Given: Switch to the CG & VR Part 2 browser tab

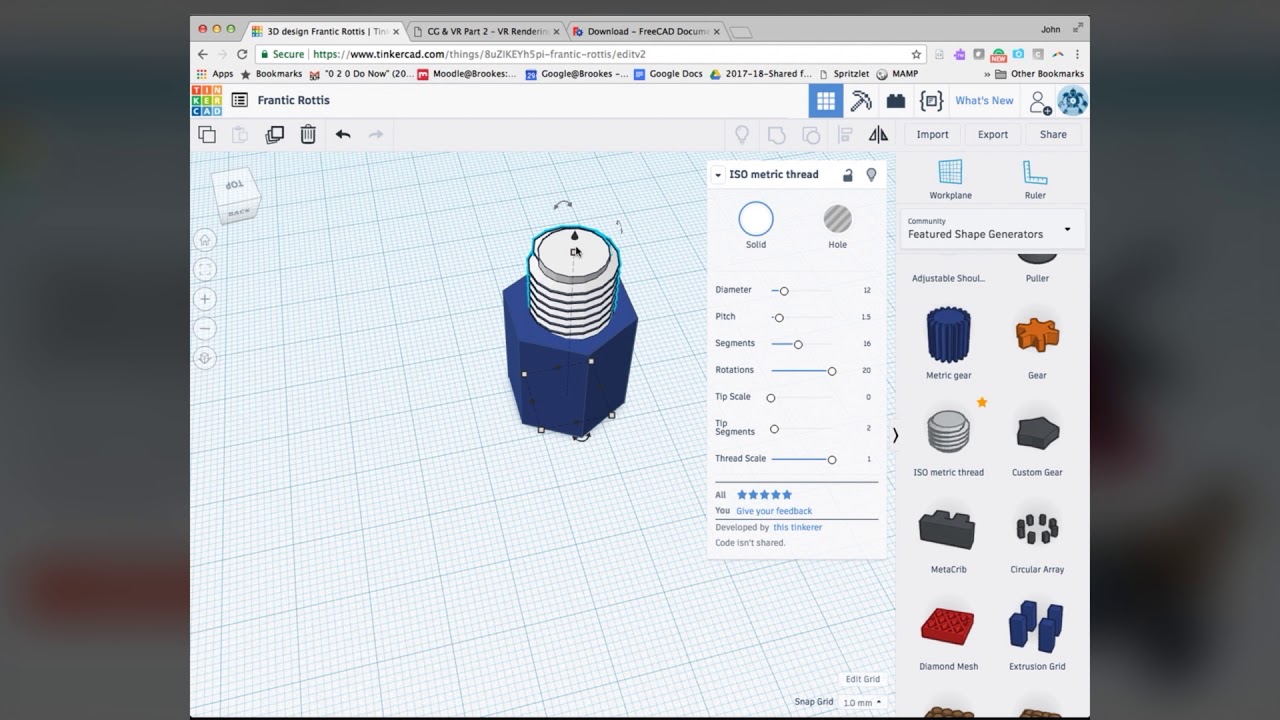Looking at the screenshot, I should (486, 31).
